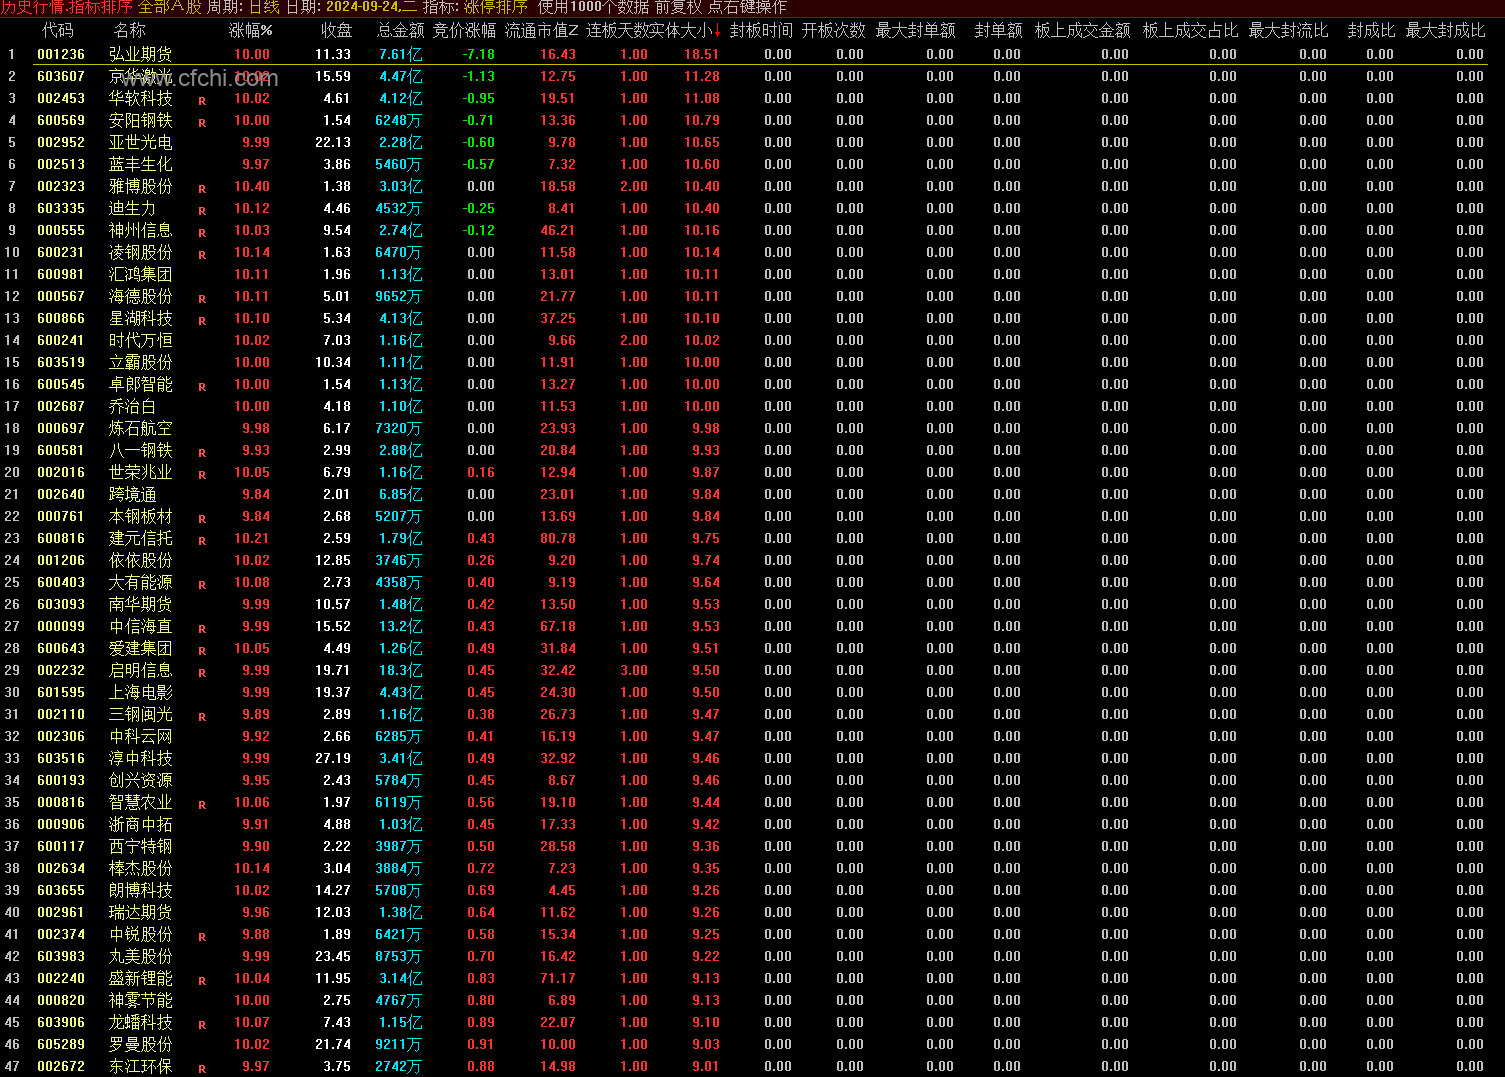Sort by 最大封流比 column header
Viewport: 1505px width, 1077px height.
[x=1288, y=31]
